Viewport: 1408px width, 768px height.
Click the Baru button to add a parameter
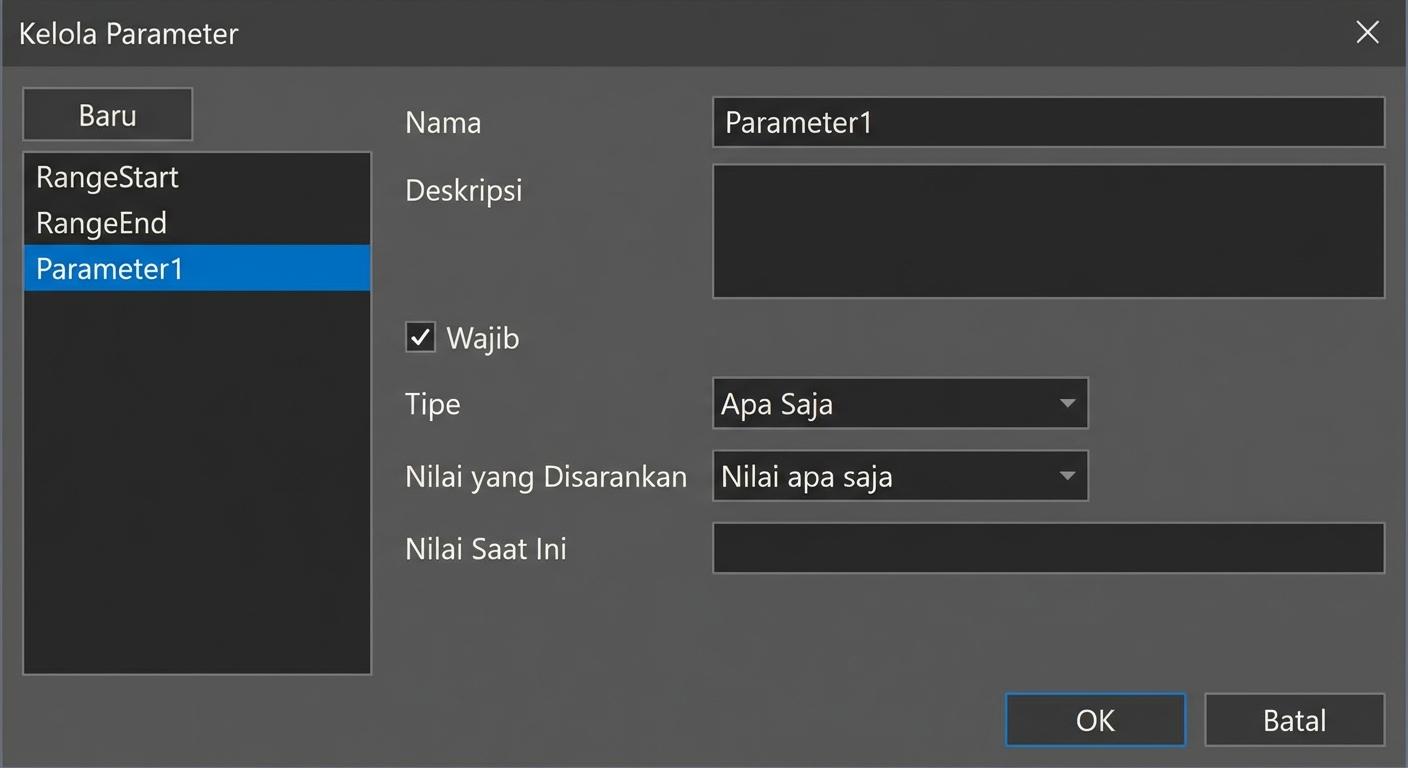107,114
